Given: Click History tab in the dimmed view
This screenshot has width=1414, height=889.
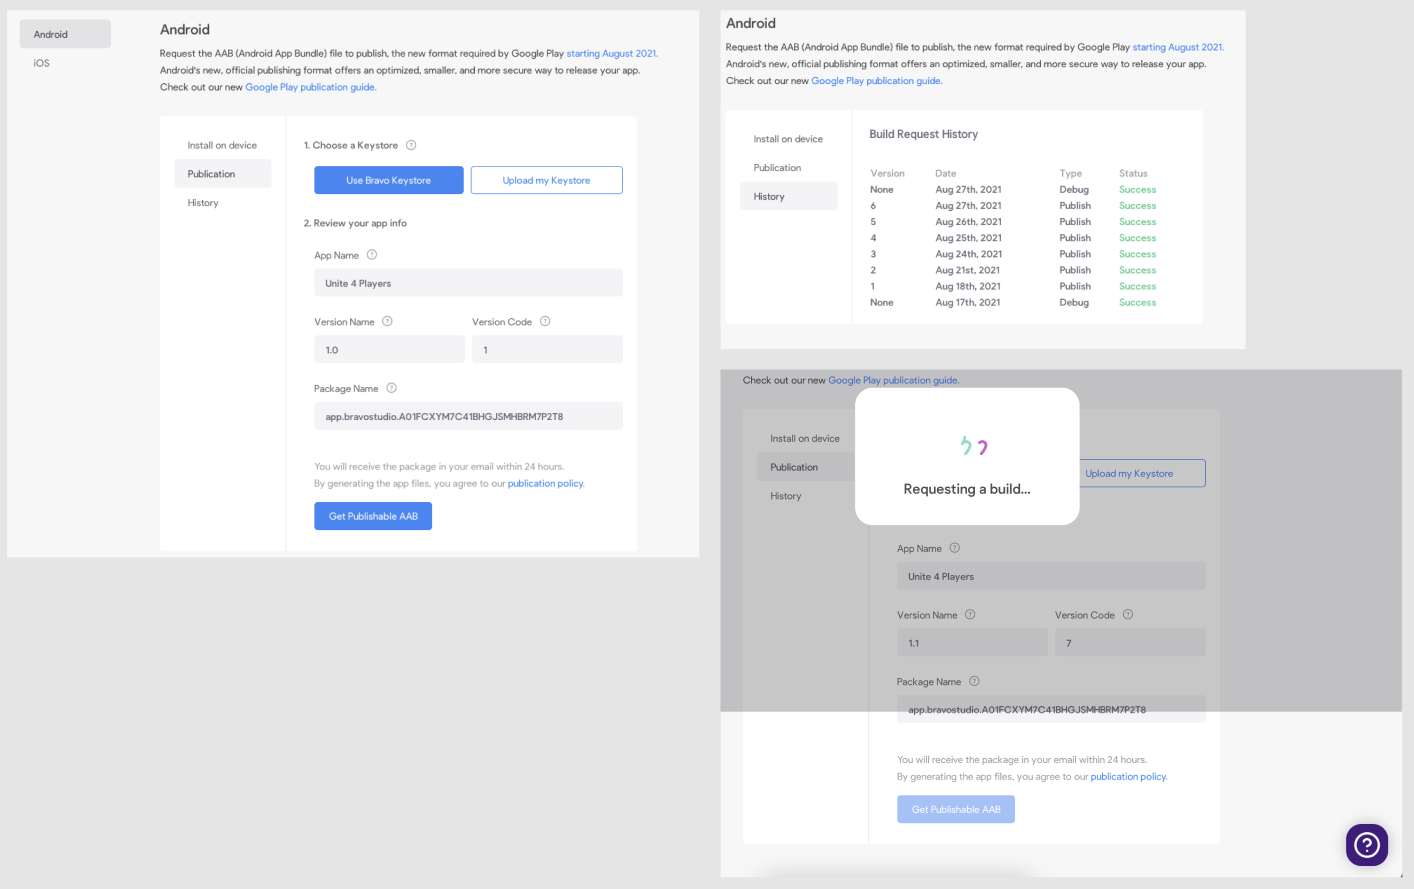Looking at the screenshot, I should coord(786,496).
